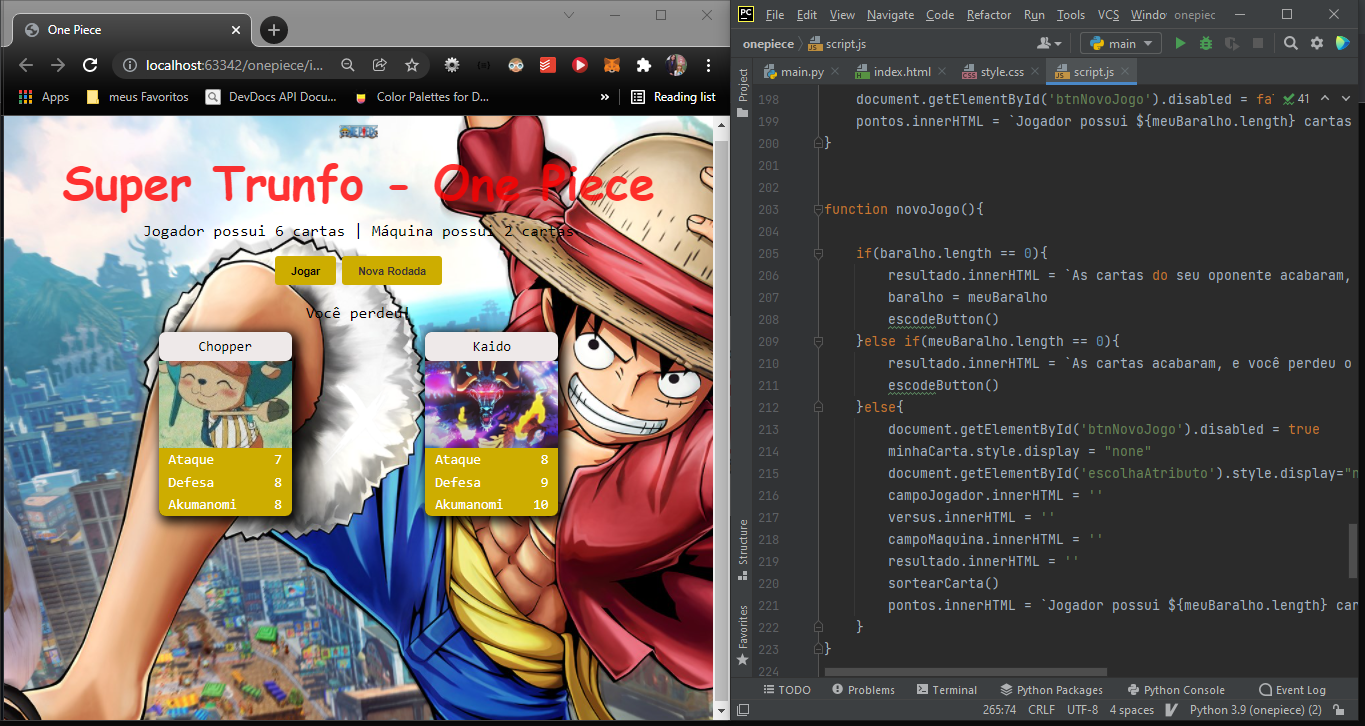Start debugging with the bug icon
Image resolution: width=1365 pixels, height=726 pixels.
(1205, 43)
